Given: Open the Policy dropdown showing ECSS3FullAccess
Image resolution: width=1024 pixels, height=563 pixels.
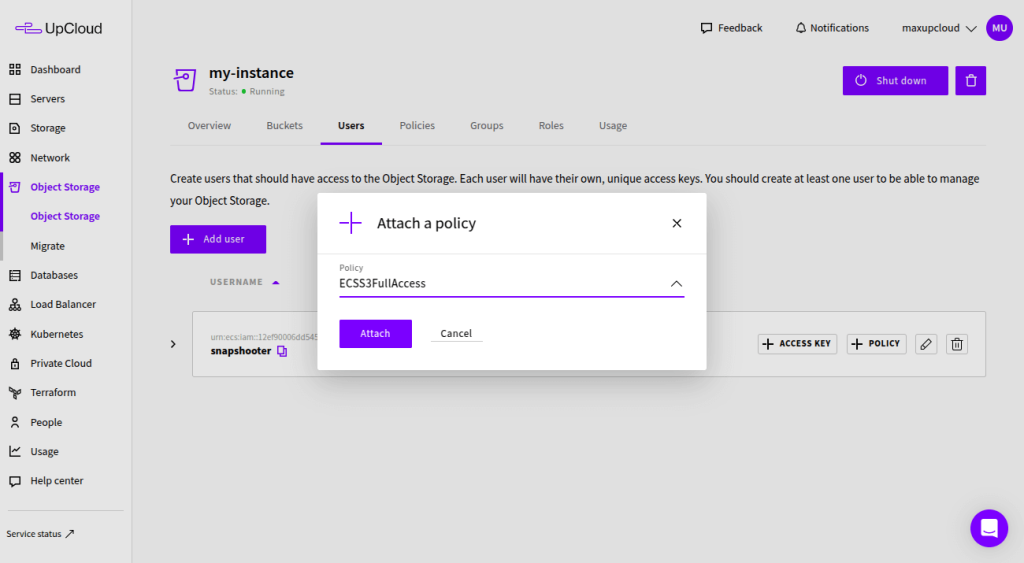Looking at the screenshot, I should [511, 283].
